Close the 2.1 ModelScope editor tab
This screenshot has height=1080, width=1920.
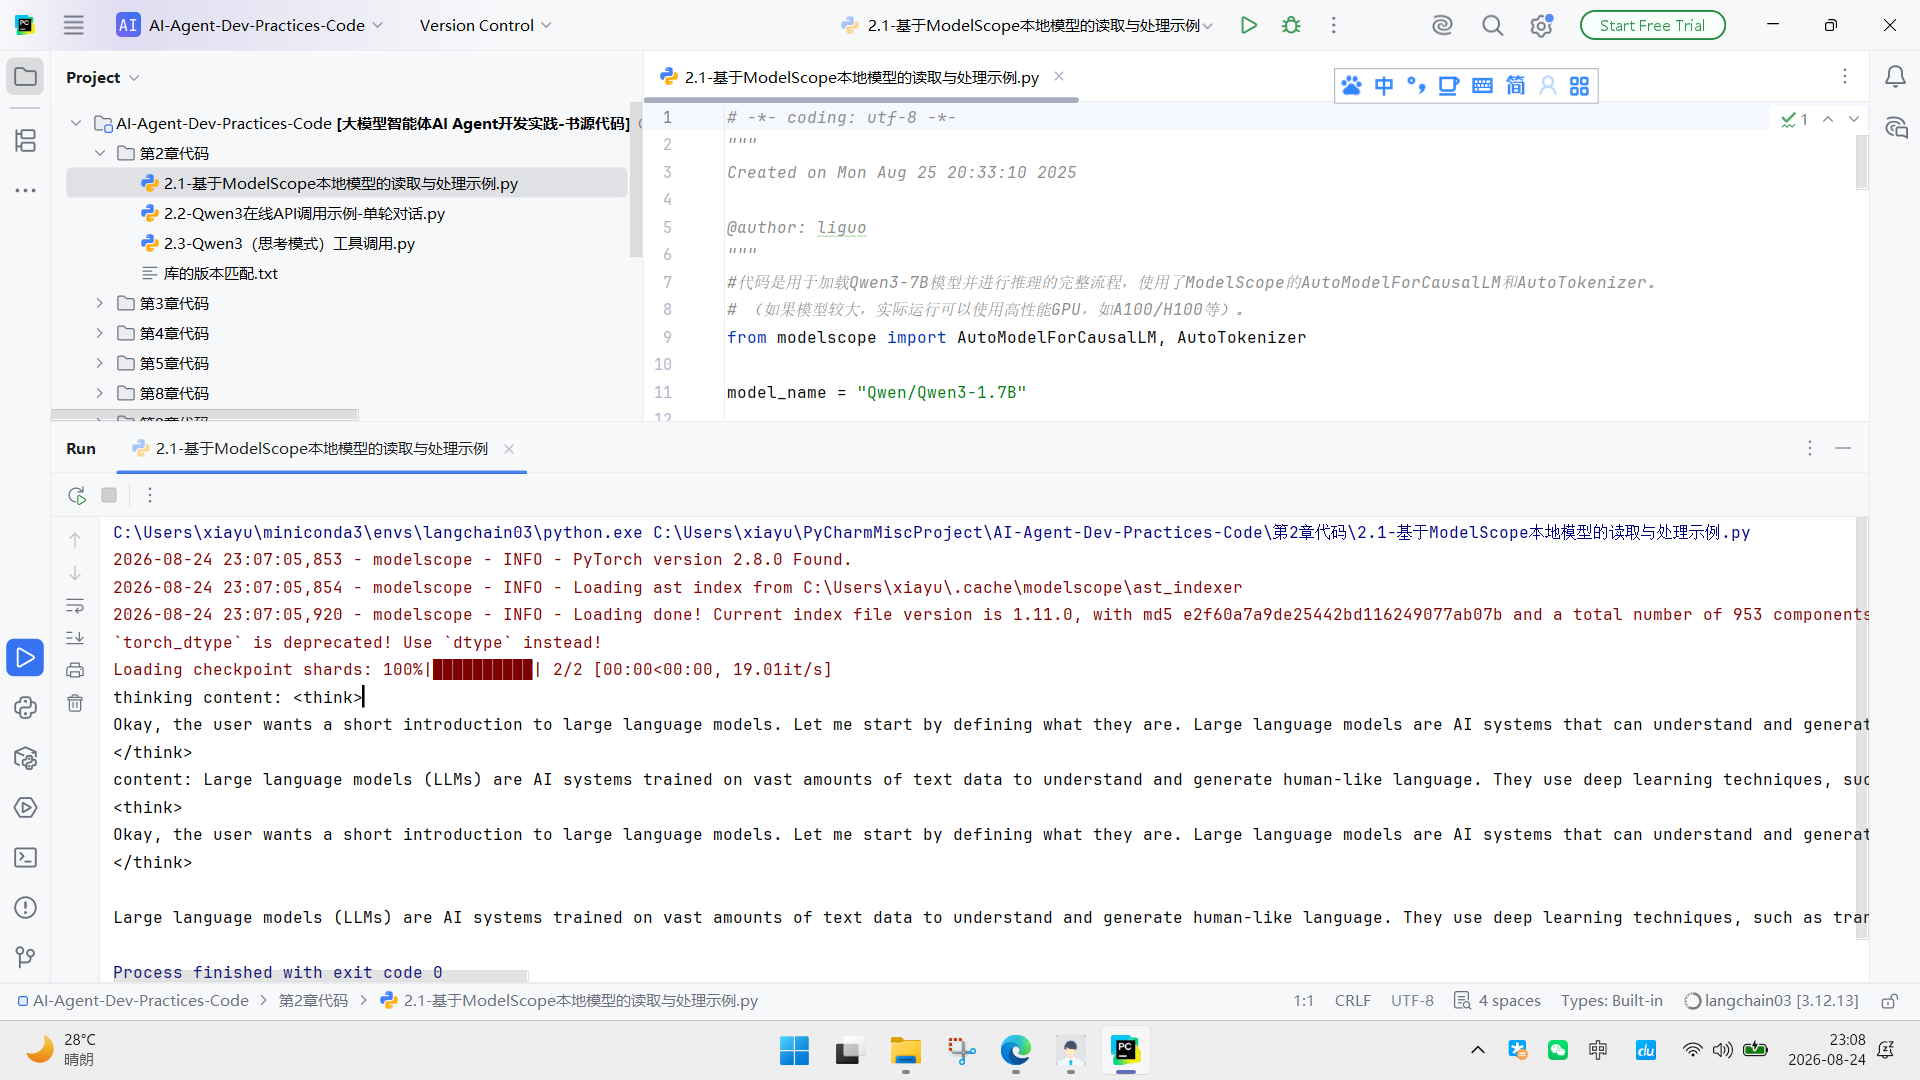point(1059,76)
